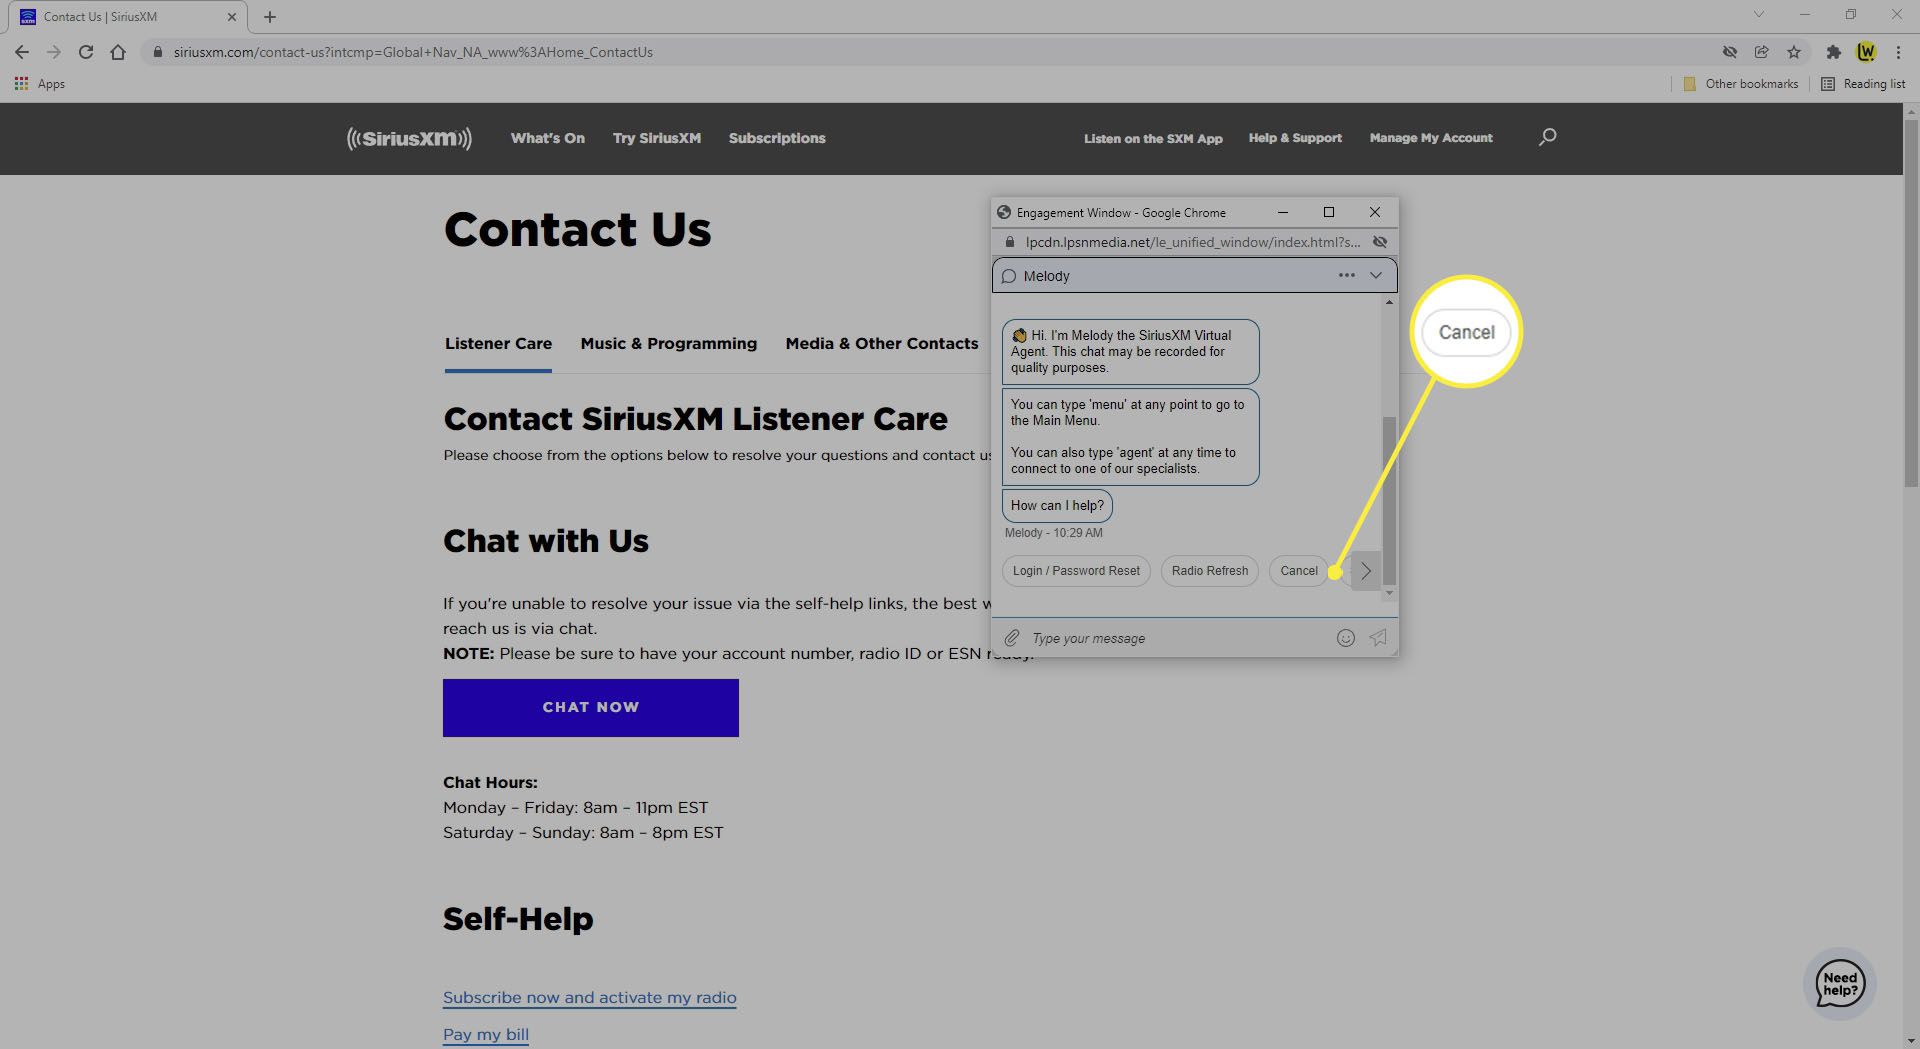
Task: Click the Type your message field
Action: [1178, 638]
